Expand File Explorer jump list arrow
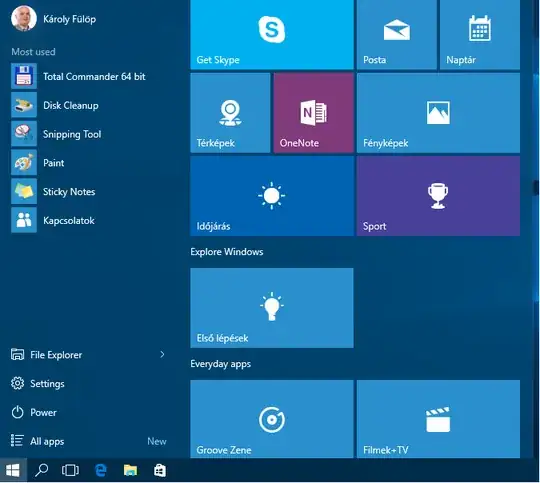This screenshot has height=483, width=540. tap(163, 354)
